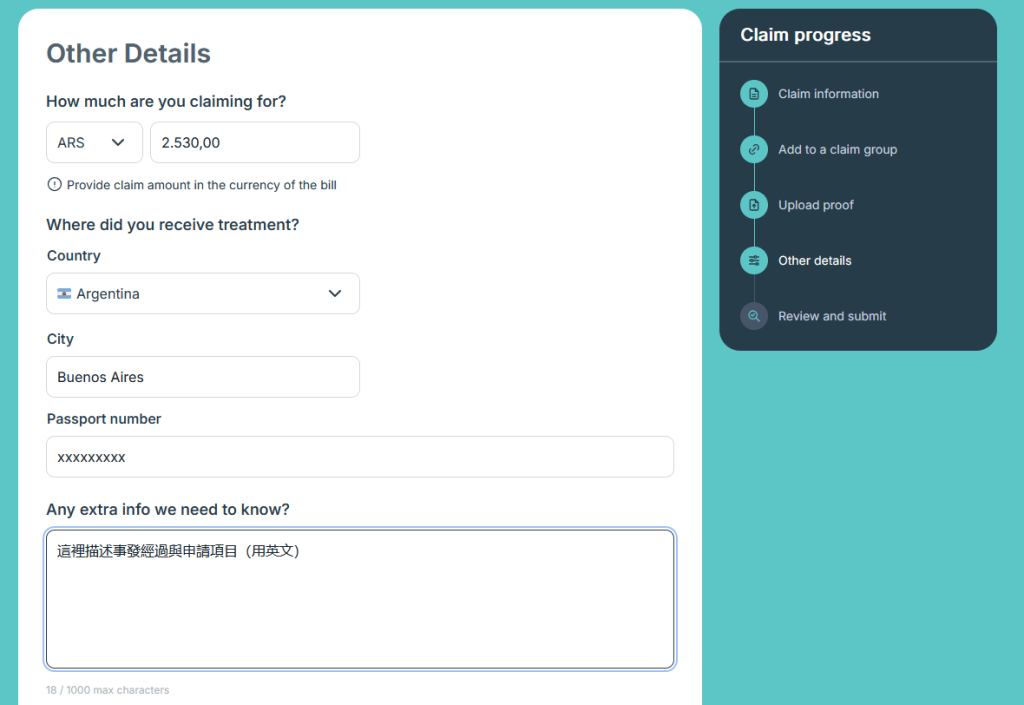Select the Other details step label
This screenshot has width=1024, height=705.
click(815, 260)
